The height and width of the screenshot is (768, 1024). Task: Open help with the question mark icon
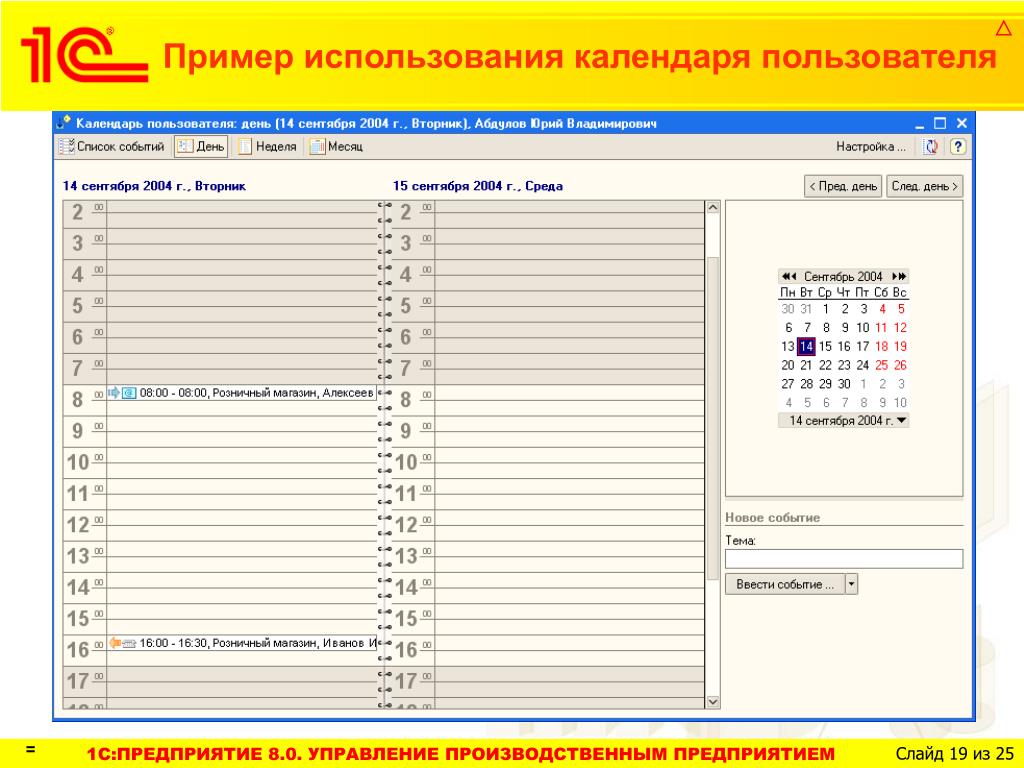[x=957, y=147]
